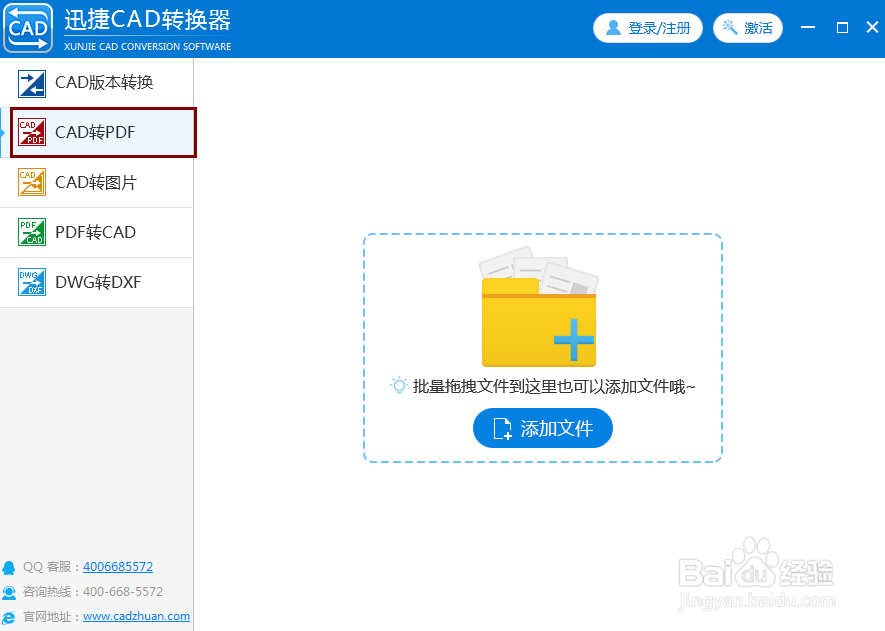The height and width of the screenshot is (631, 885).
Task: Minimize the application window
Action: click(808, 27)
